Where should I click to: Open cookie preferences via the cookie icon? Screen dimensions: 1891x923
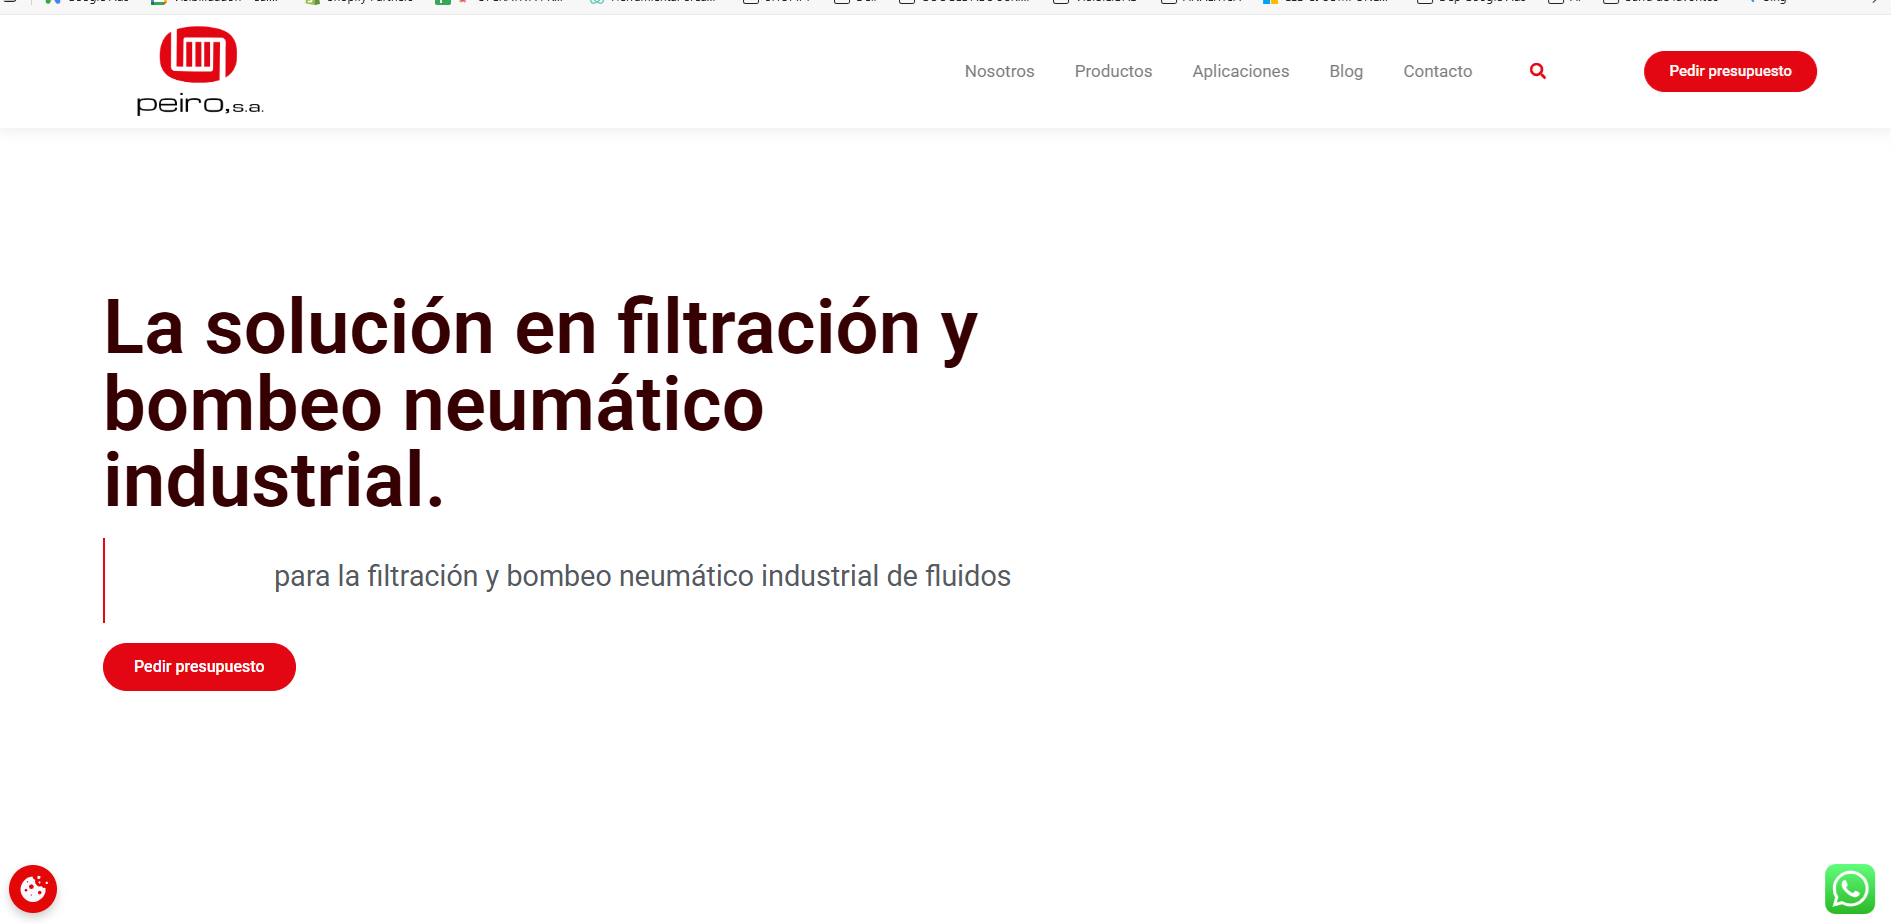pyautogui.click(x=33, y=889)
